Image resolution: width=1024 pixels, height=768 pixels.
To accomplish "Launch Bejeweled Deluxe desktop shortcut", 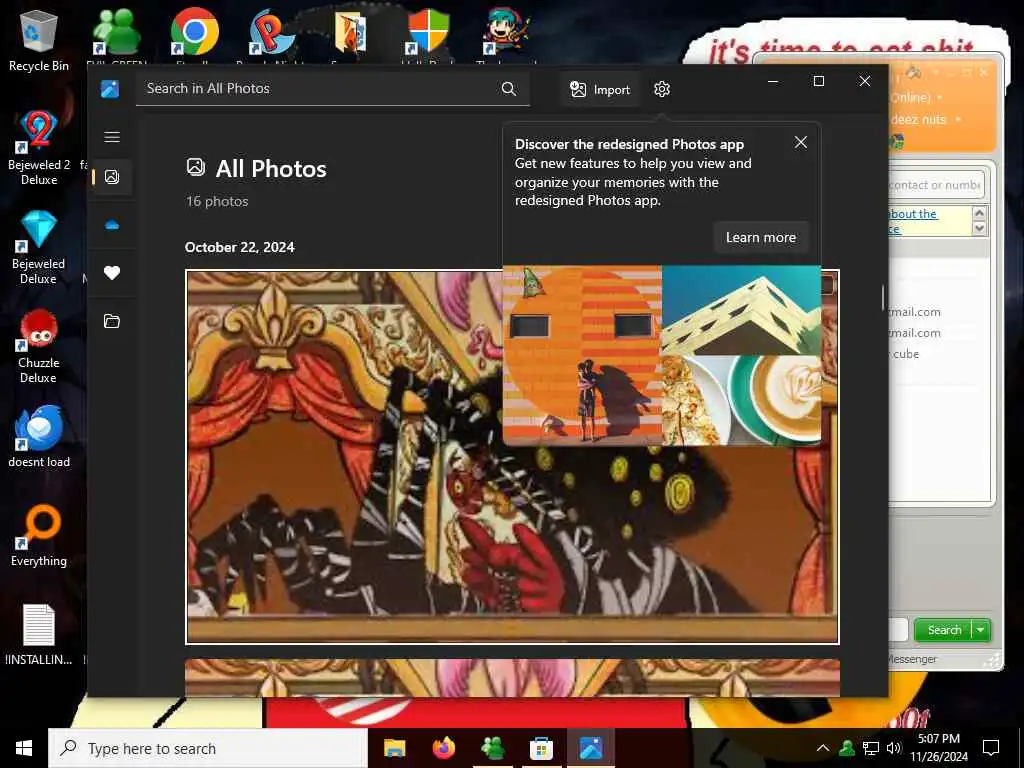I will click(x=39, y=248).
